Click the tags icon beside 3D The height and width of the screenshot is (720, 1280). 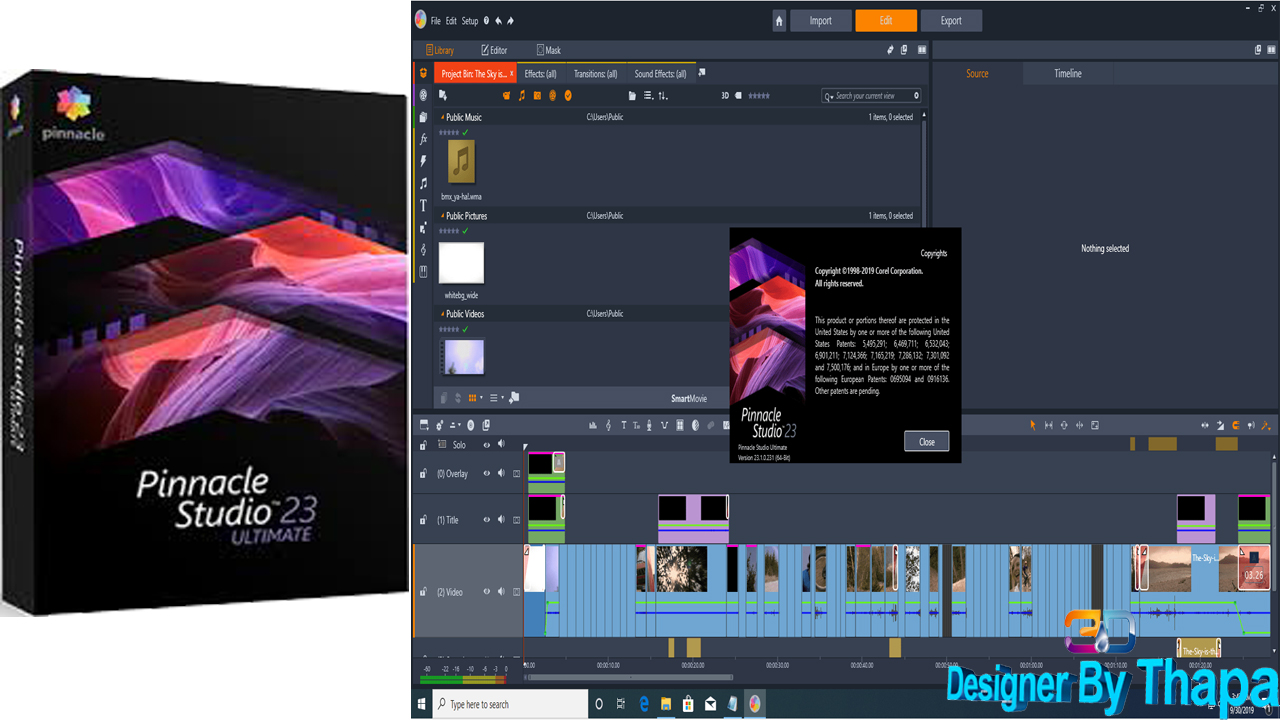pyautogui.click(x=739, y=96)
